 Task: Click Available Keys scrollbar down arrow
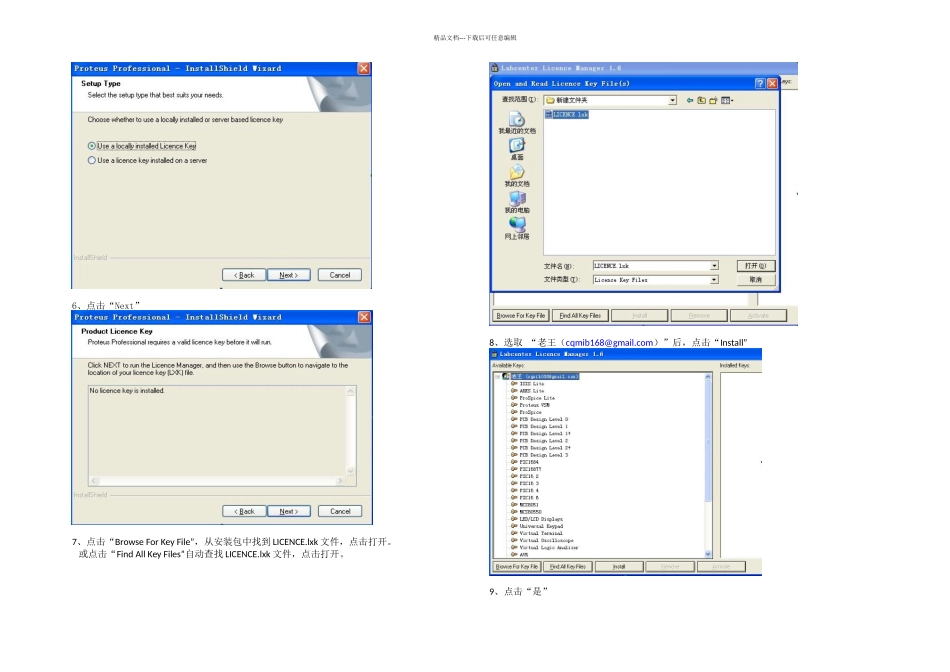tap(708, 554)
